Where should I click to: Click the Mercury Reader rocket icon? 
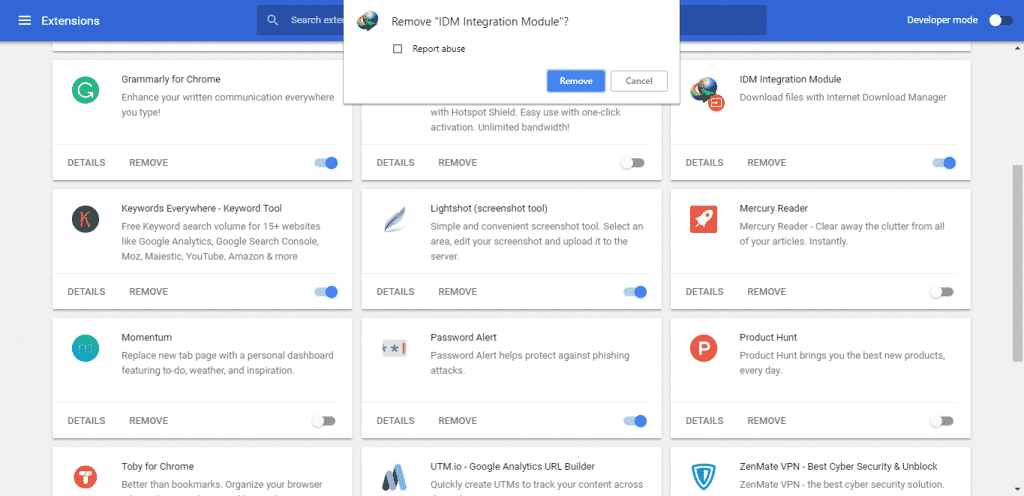pyautogui.click(x=703, y=220)
